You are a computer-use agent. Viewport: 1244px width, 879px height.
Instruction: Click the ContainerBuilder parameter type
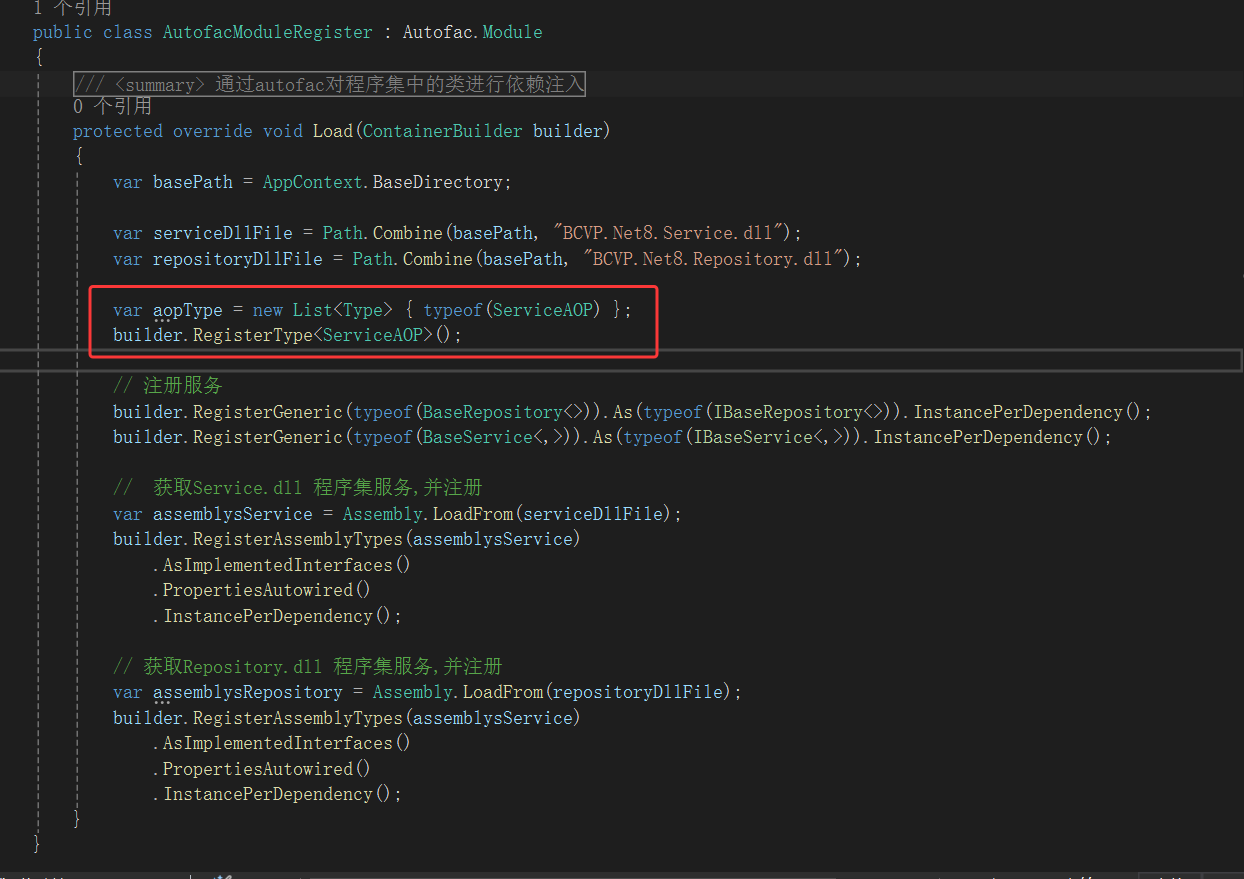click(x=443, y=131)
